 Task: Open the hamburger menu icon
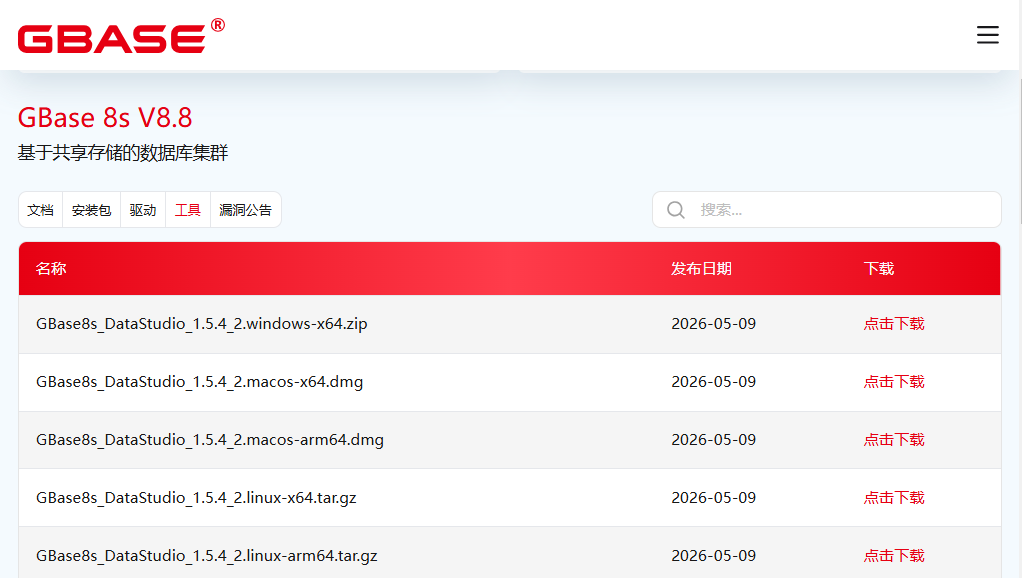click(987, 35)
